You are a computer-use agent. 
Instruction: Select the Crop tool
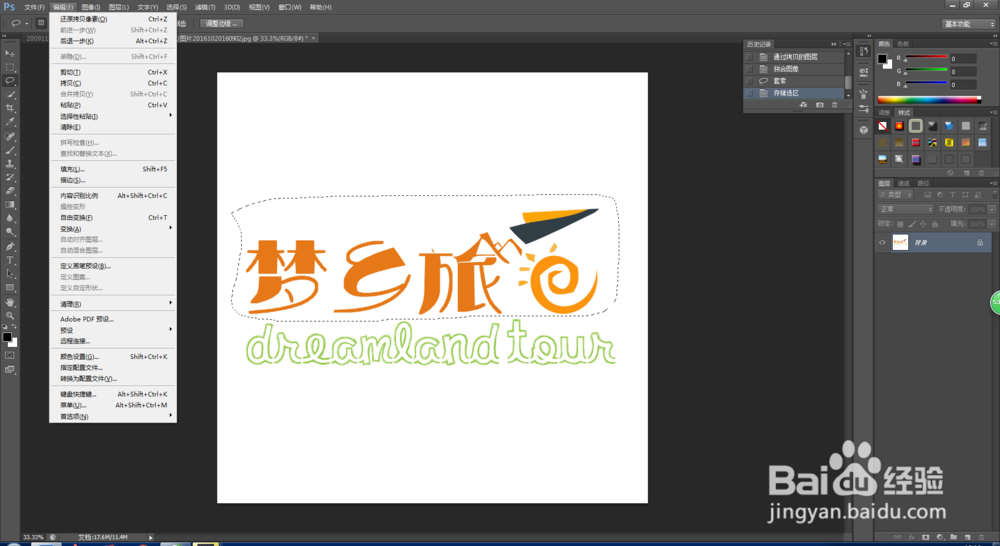coord(10,108)
